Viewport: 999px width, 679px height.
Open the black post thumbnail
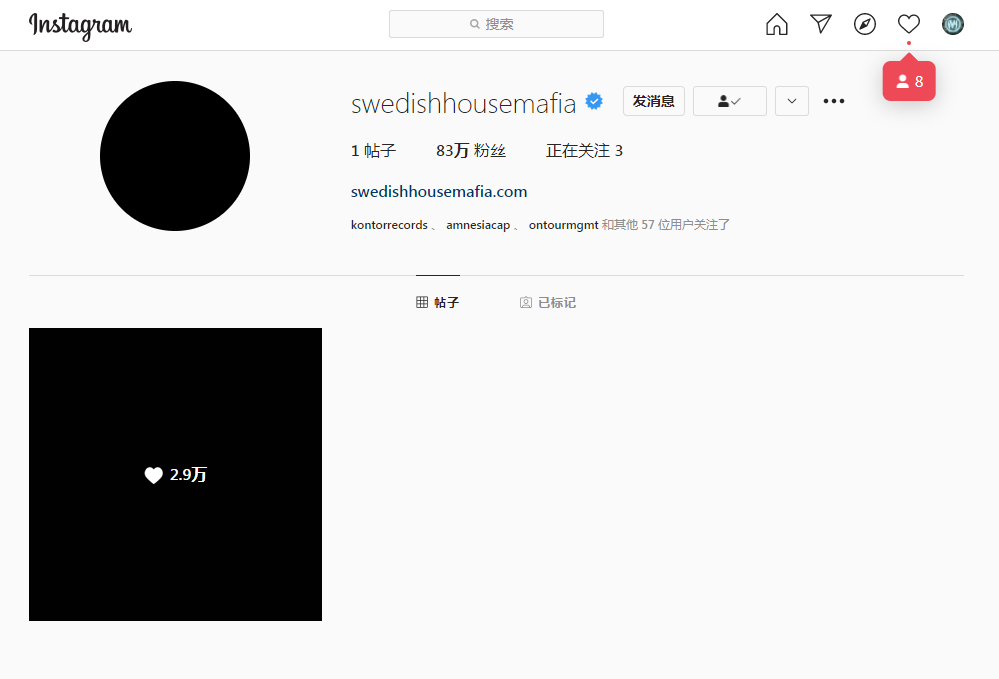pos(175,474)
